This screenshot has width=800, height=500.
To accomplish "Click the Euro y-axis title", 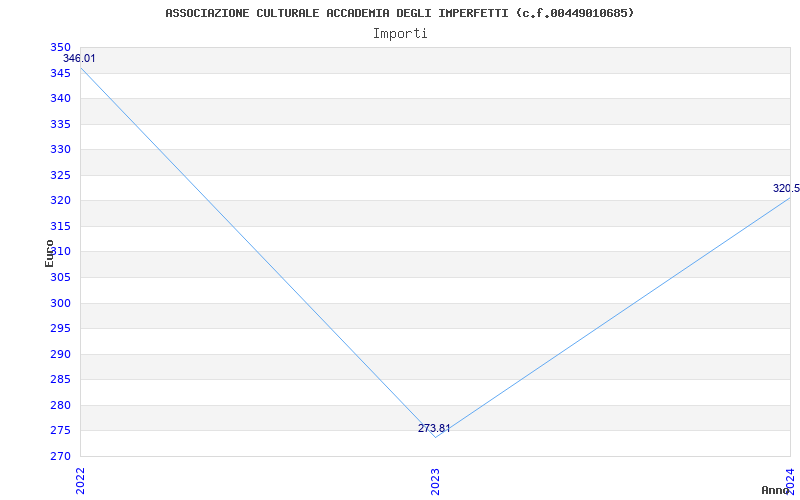I will click(x=49, y=254).
